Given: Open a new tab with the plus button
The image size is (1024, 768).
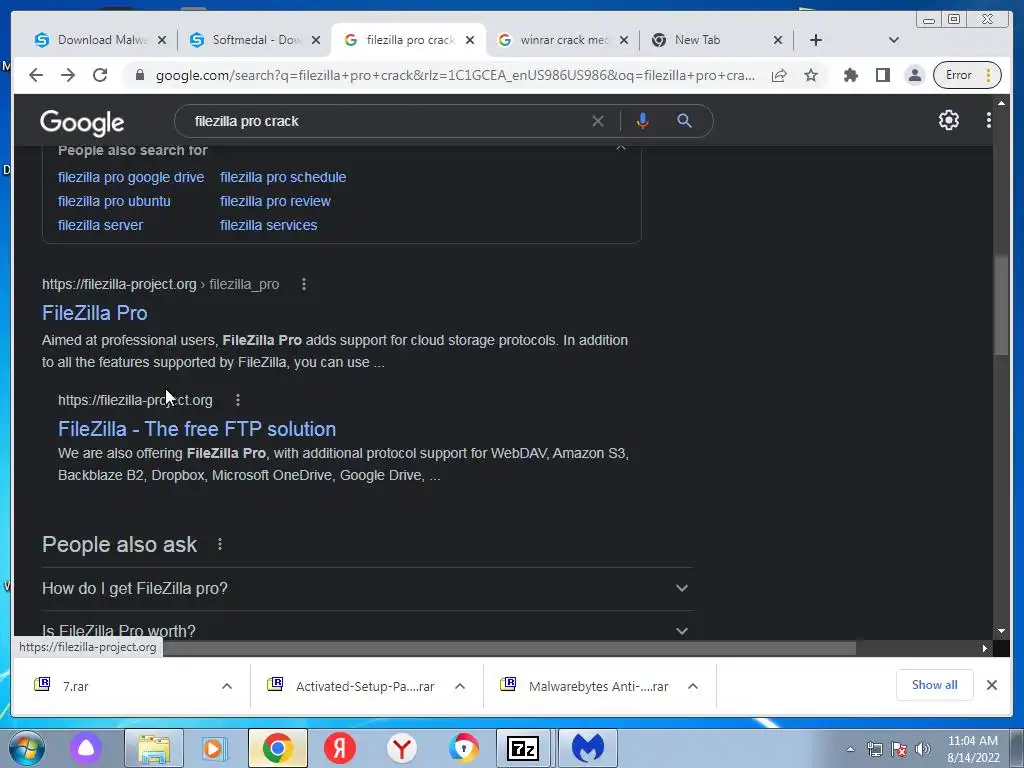Looking at the screenshot, I should pos(816,40).
